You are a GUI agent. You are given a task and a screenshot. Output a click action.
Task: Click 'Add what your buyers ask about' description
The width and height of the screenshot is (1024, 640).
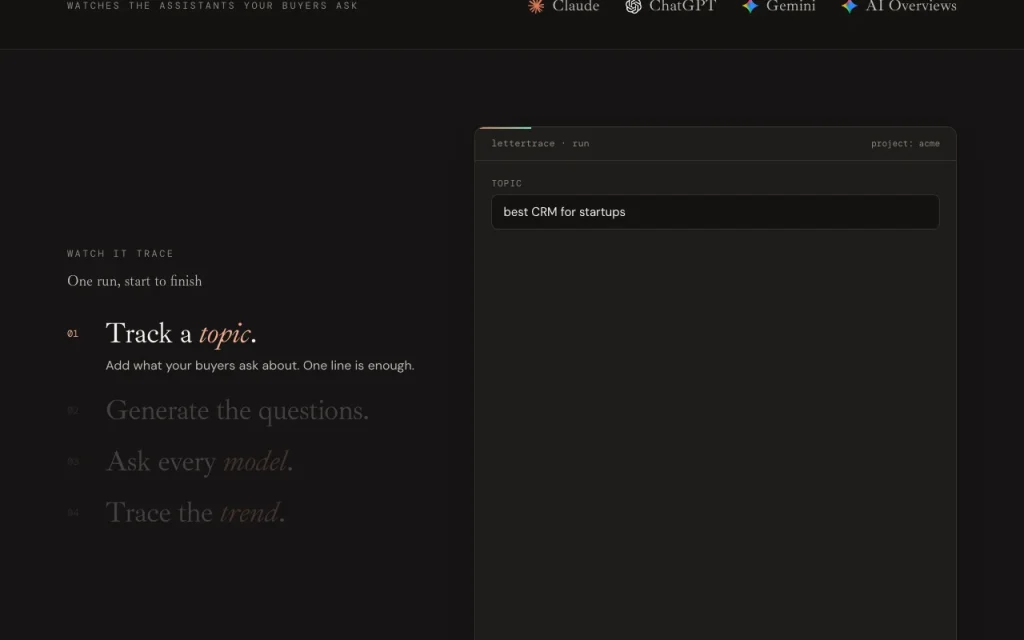point(260,366)
